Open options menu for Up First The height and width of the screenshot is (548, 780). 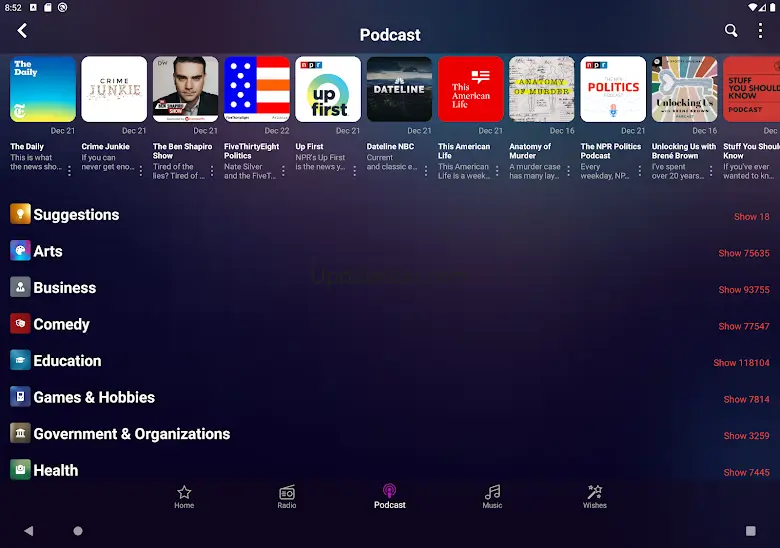355,171
